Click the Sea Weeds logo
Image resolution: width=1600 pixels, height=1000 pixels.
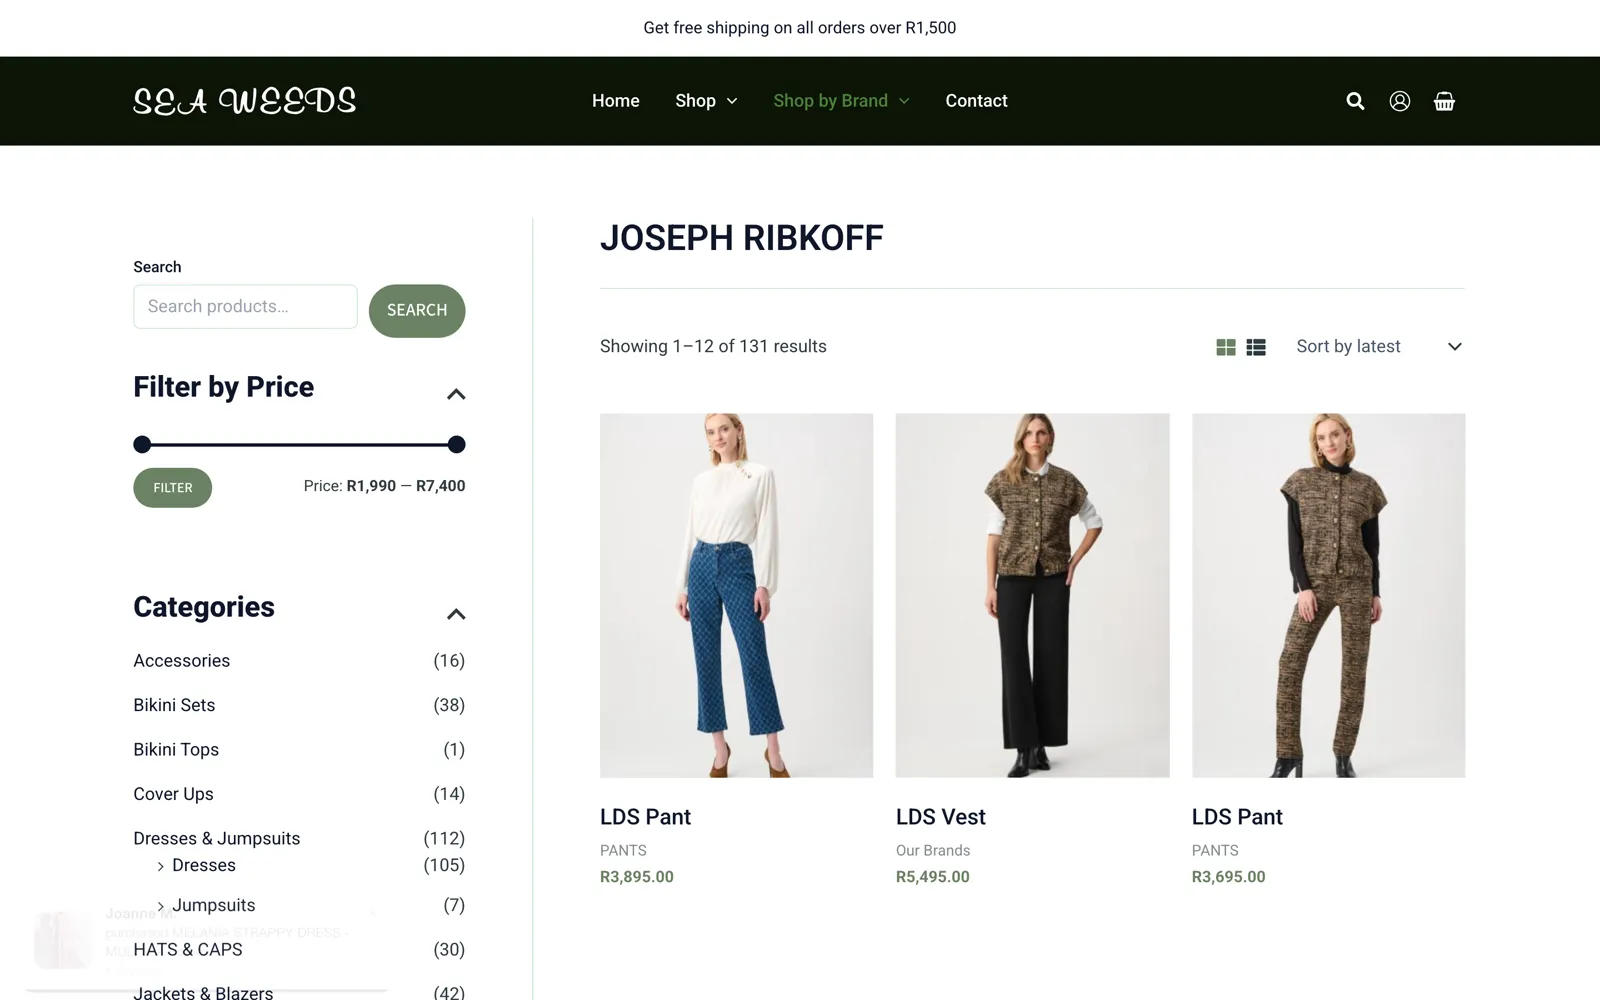[x=245, y=101]
